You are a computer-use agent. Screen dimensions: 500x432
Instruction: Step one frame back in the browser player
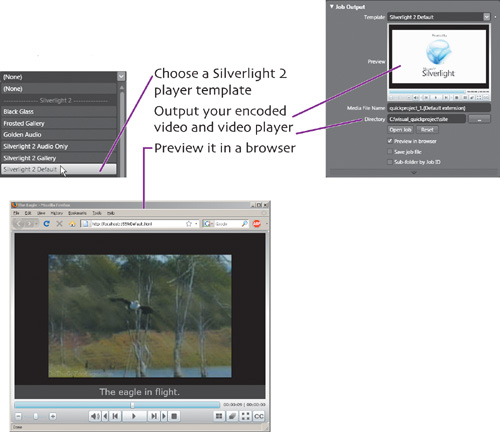[x=105, y=416]
